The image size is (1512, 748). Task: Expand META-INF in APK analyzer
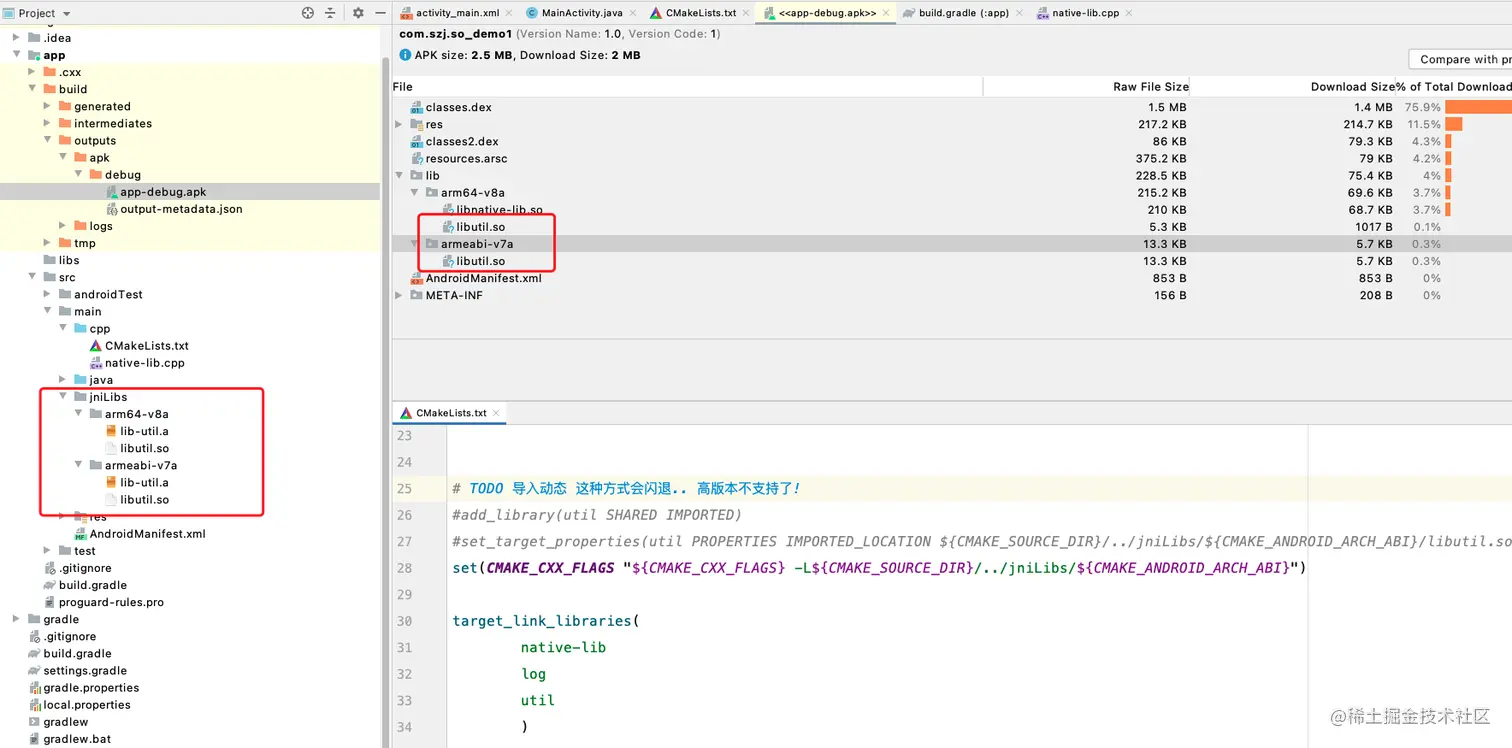pos(400,295)
